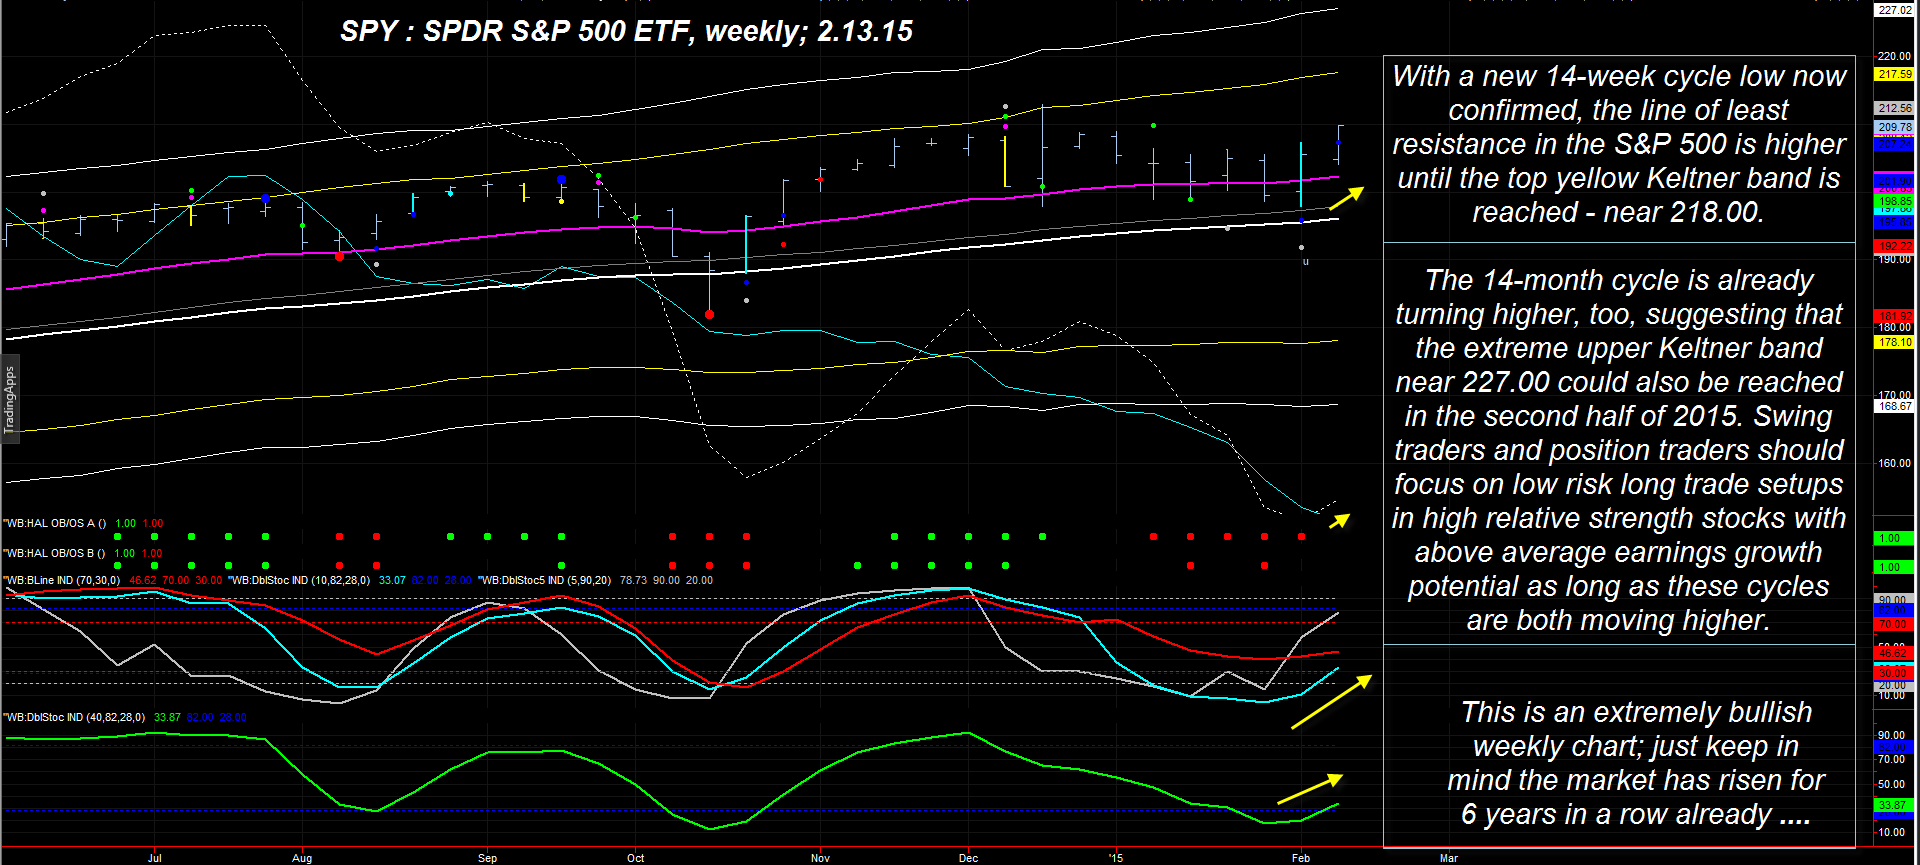Image resolution: width=1920 pixels, height=865 pixels.
Task: Click chart title 'SPY : SPDR S&P 500 ETF'
Action: pyautogui.click(x=514, y=31)
